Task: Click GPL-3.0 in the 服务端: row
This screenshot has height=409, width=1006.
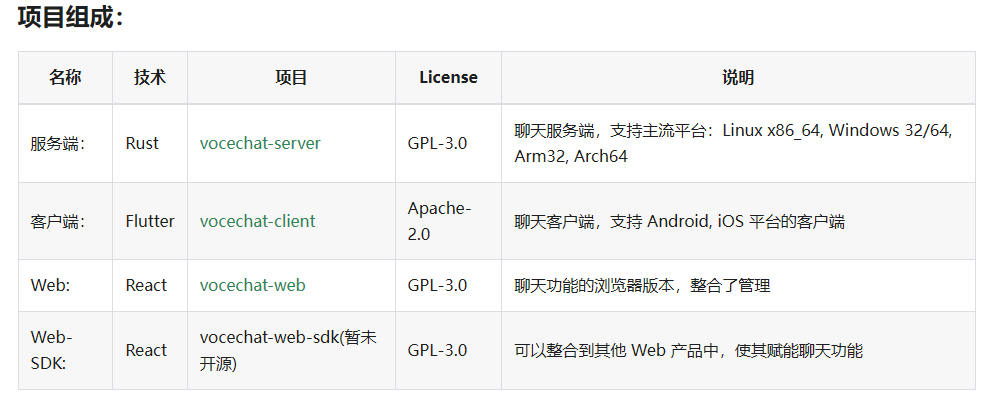Action: (438, 143)
